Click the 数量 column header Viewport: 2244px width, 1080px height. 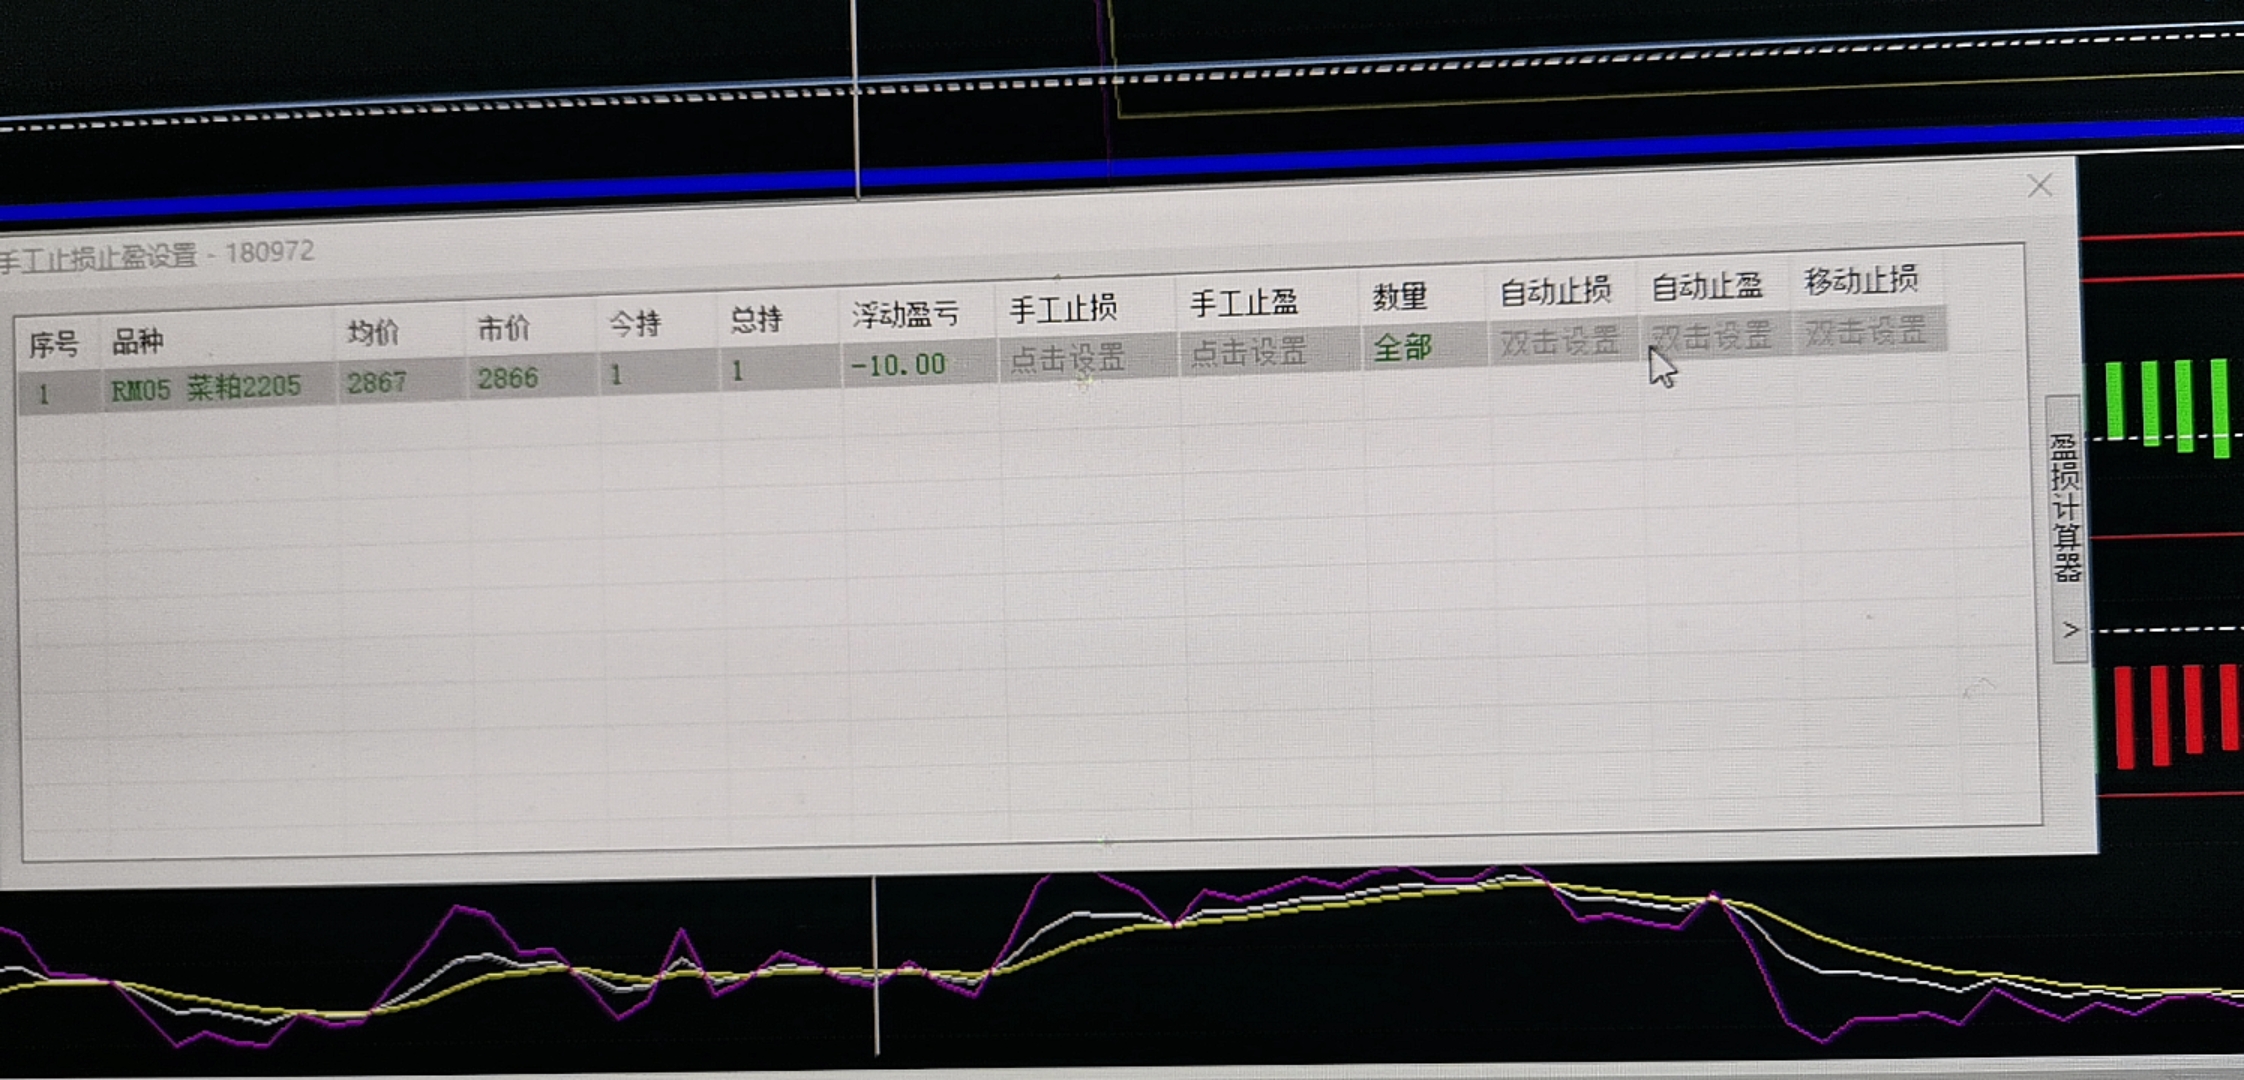pyautogui.click(x=1399, y=297)
